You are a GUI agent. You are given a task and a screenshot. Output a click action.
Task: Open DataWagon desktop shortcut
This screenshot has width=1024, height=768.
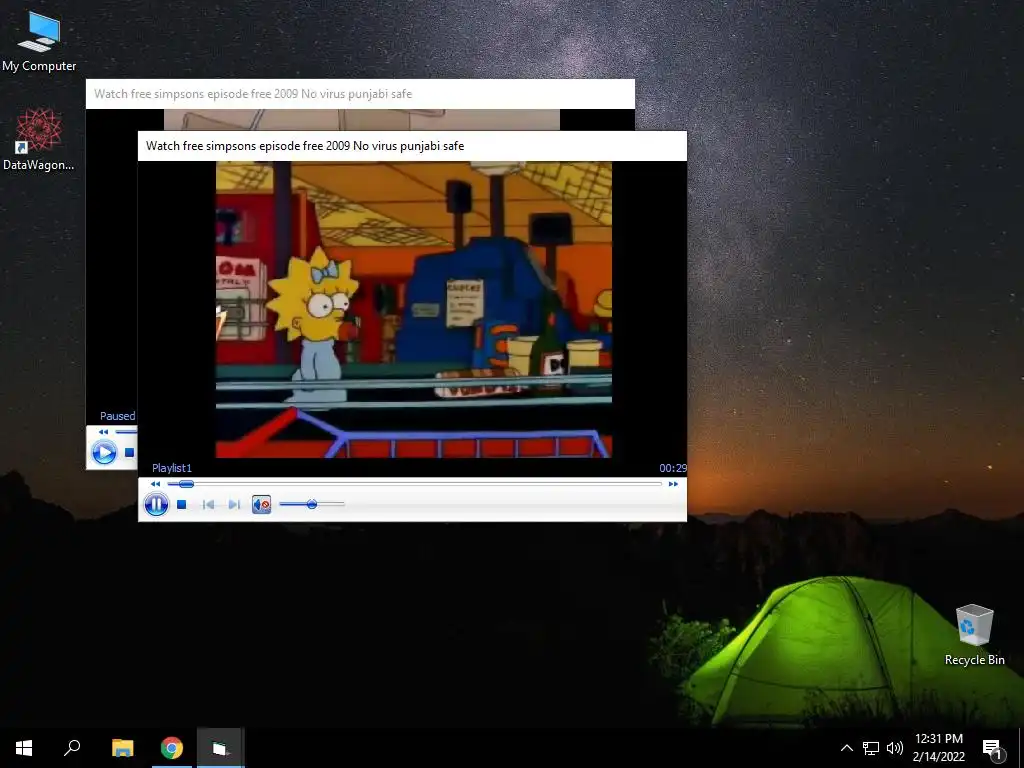(x=39, y=140)
